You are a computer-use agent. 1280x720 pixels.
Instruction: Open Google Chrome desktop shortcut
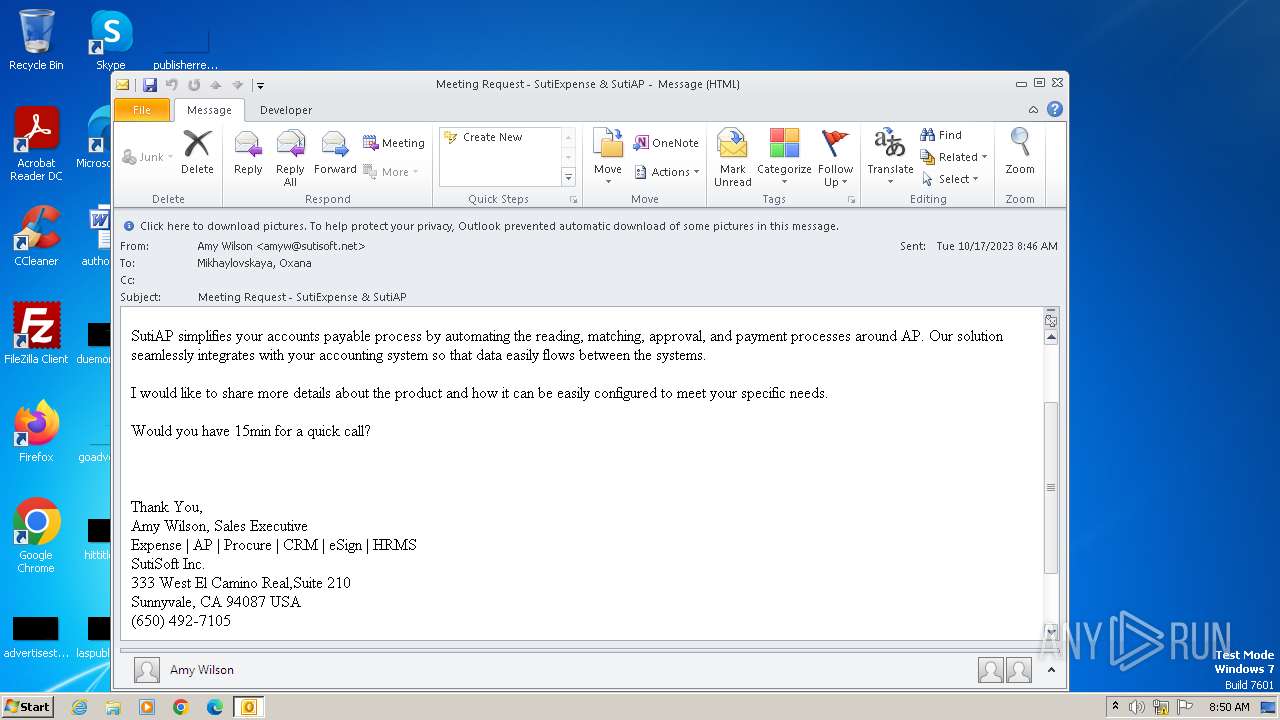tap(36, 536)
